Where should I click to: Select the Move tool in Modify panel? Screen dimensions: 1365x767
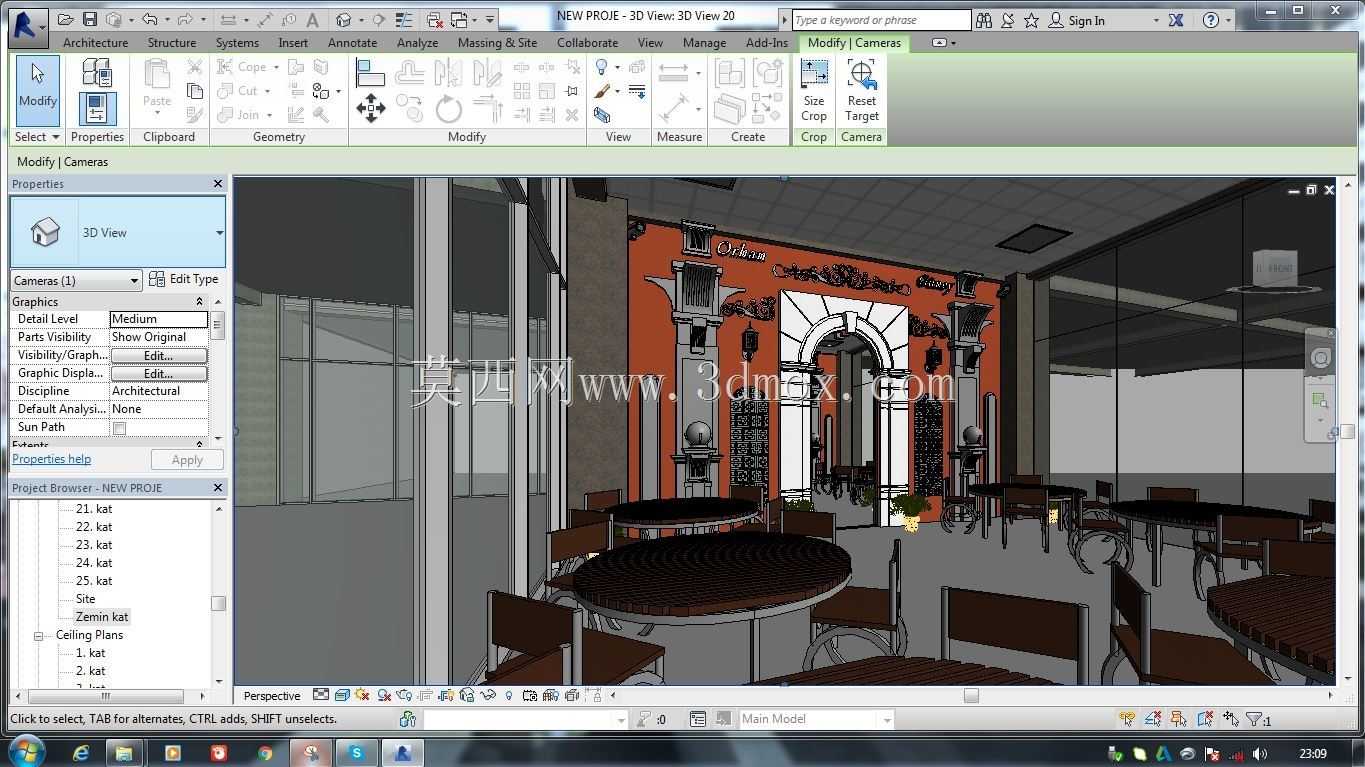tap(371, 108)
